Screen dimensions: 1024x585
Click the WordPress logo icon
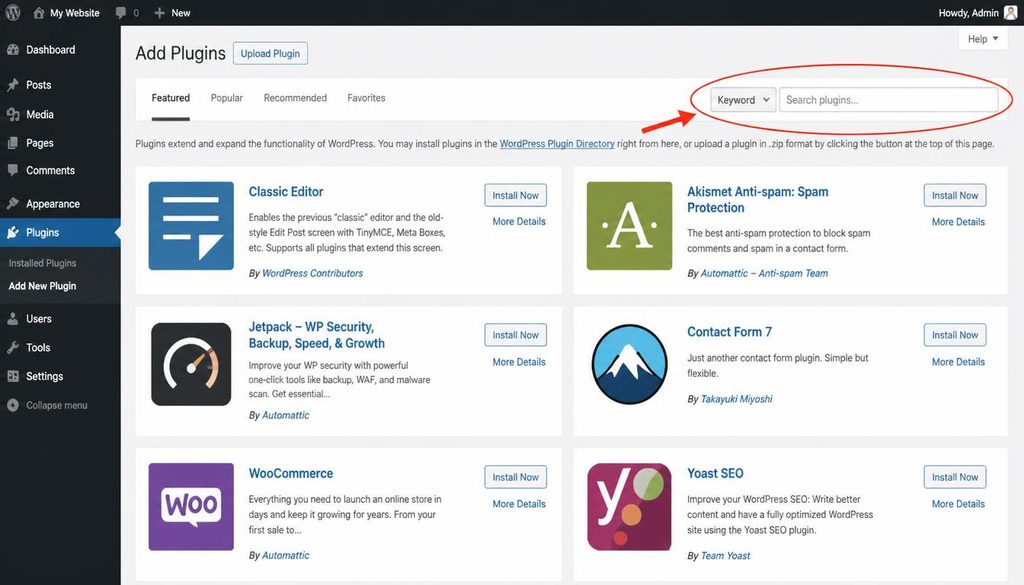(x=12, y=12)
